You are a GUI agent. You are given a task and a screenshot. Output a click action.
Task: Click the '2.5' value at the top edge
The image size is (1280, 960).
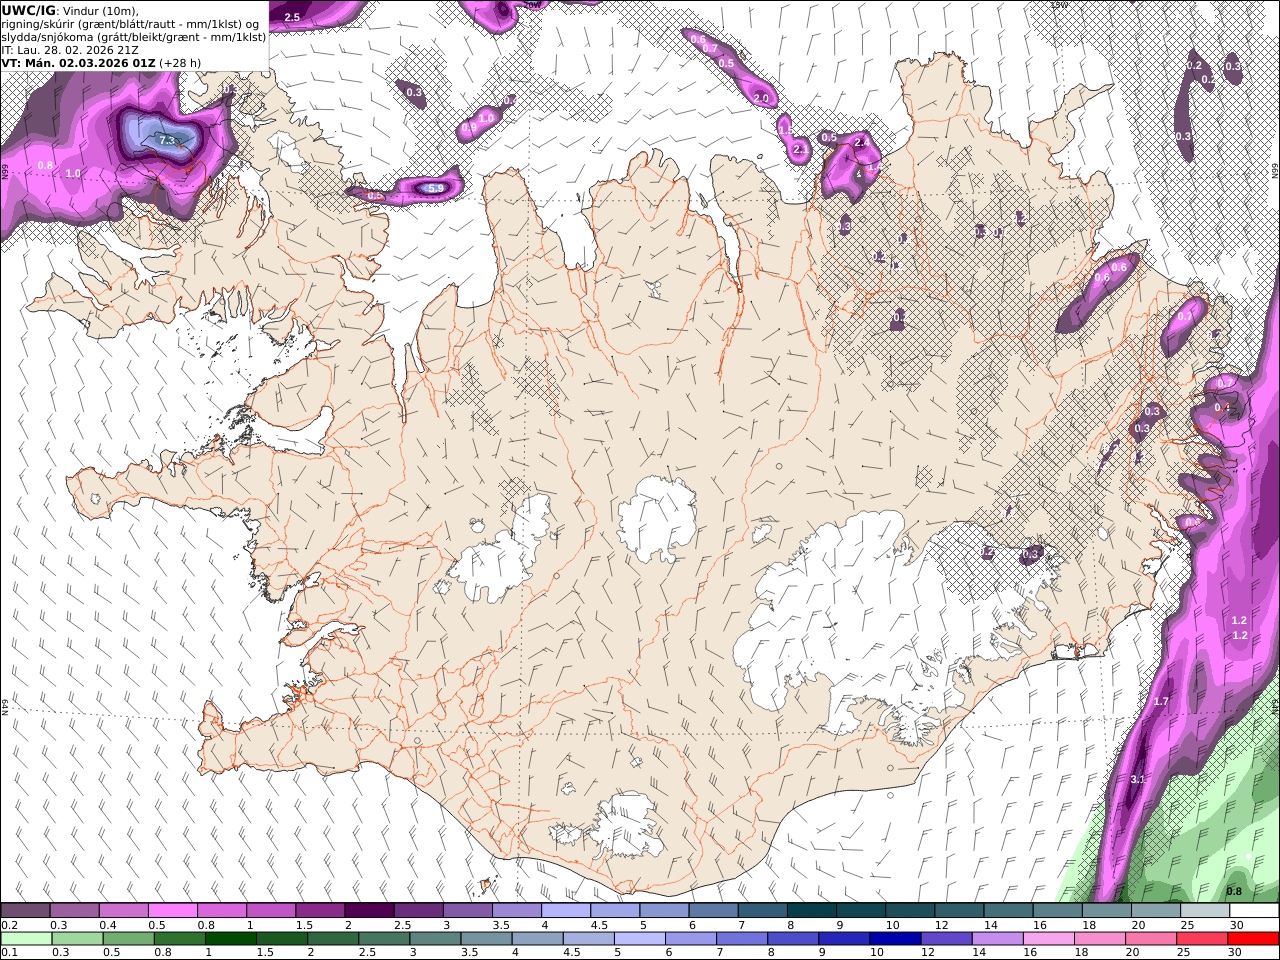pos(292,17)
